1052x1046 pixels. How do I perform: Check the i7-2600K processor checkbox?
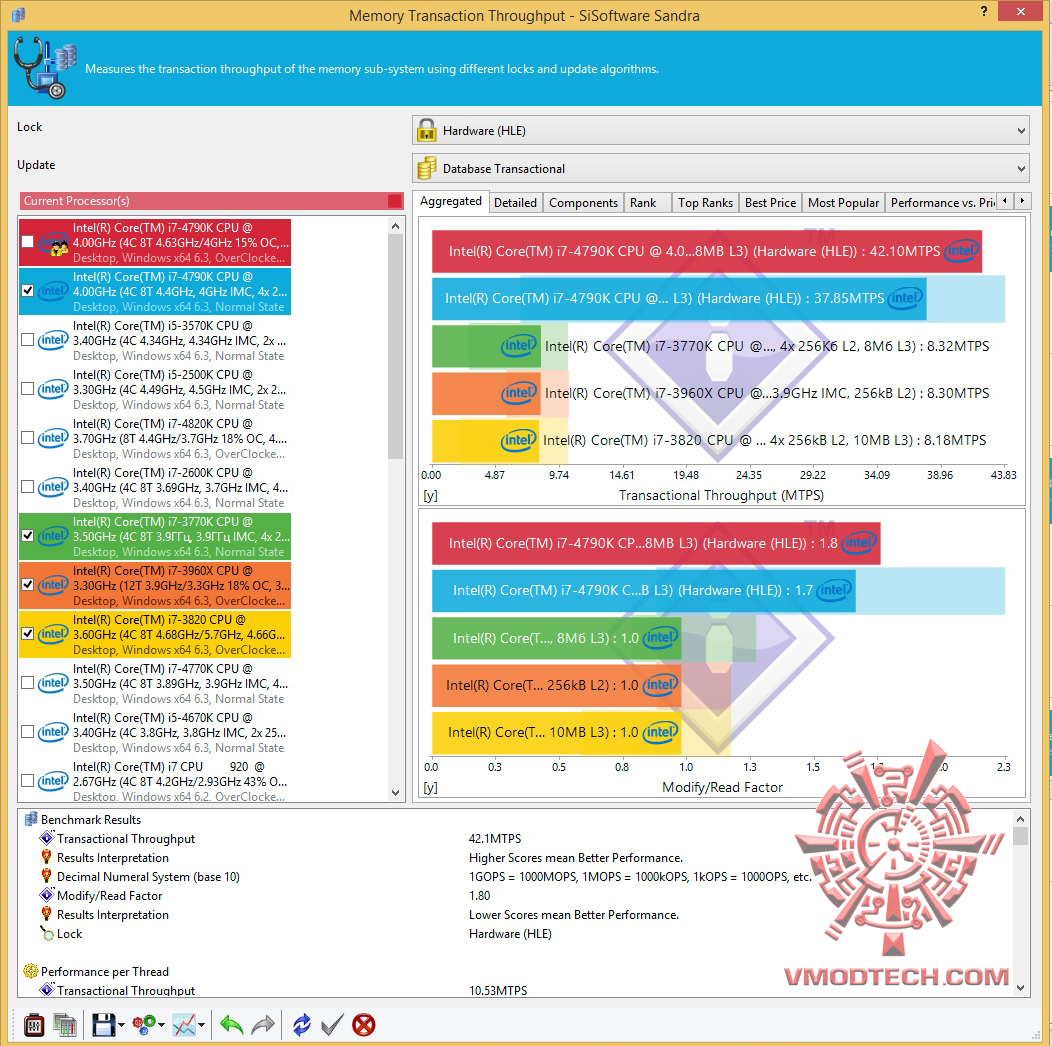(x=28, y=486)
